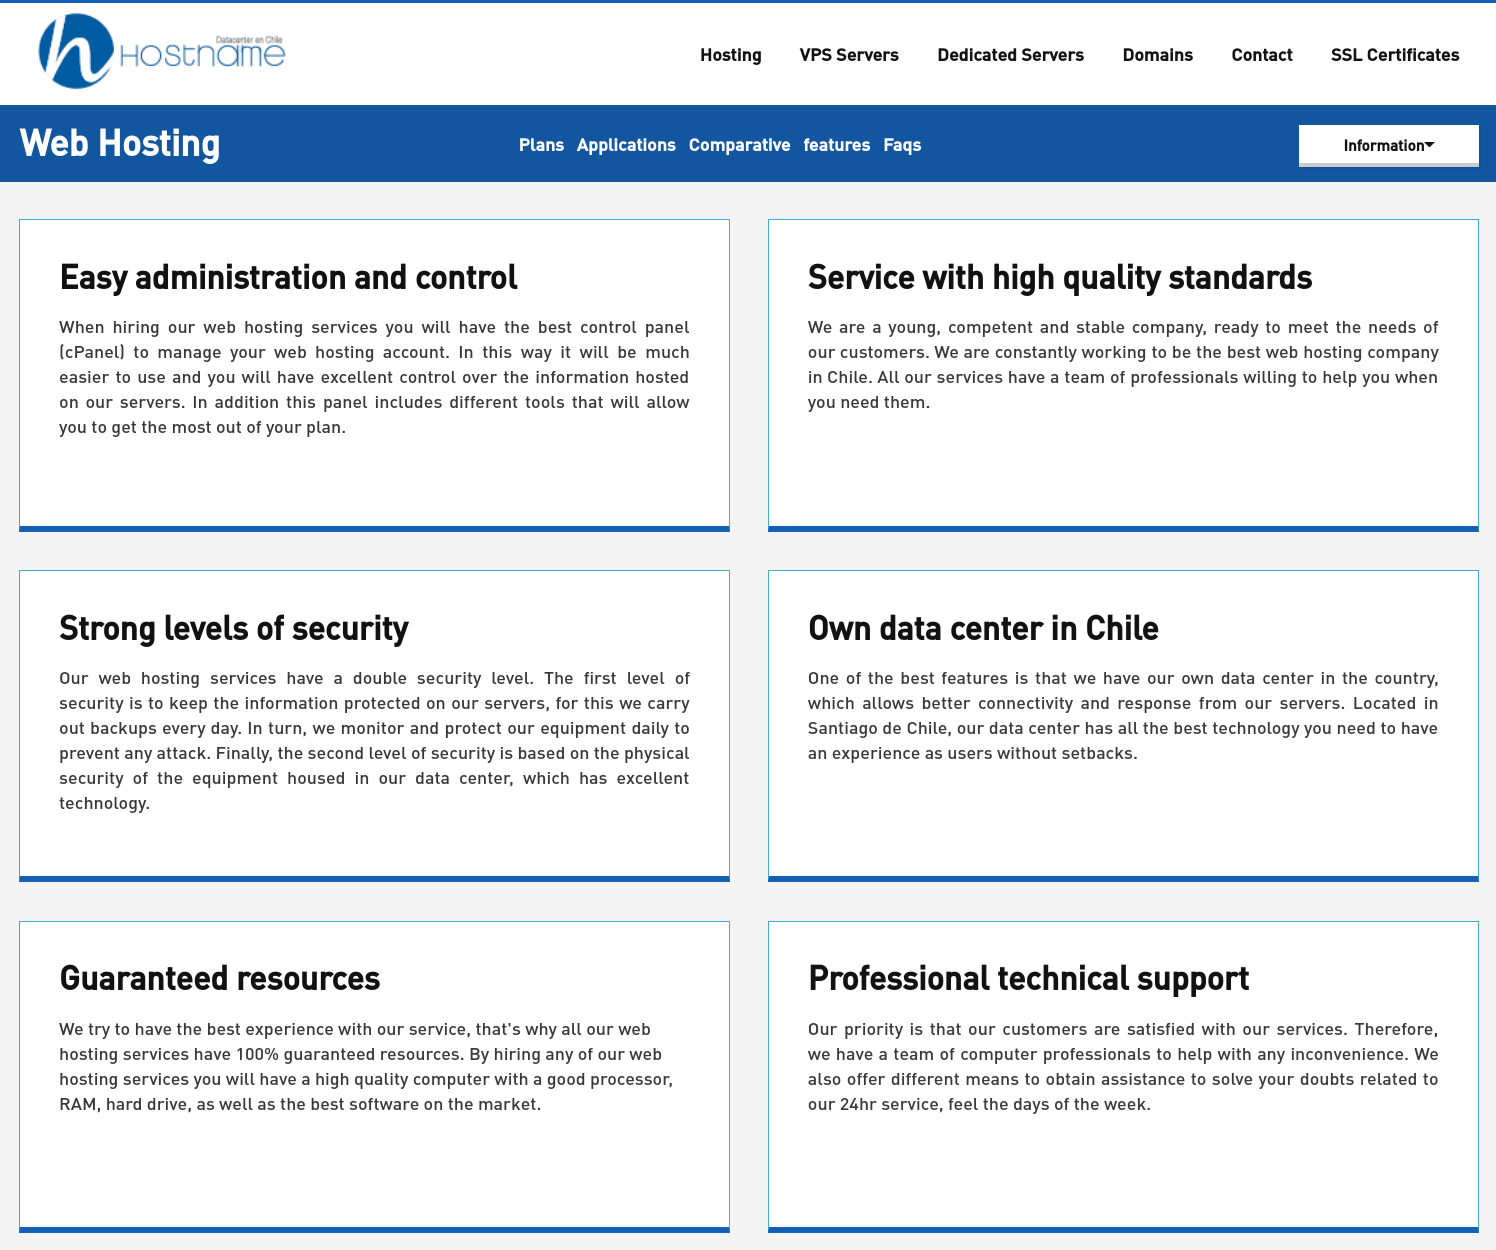Screen dimensions: 1496x1250
Task: Click paragraph beginning 'One of the best features'
Action: coord(1123,716)
